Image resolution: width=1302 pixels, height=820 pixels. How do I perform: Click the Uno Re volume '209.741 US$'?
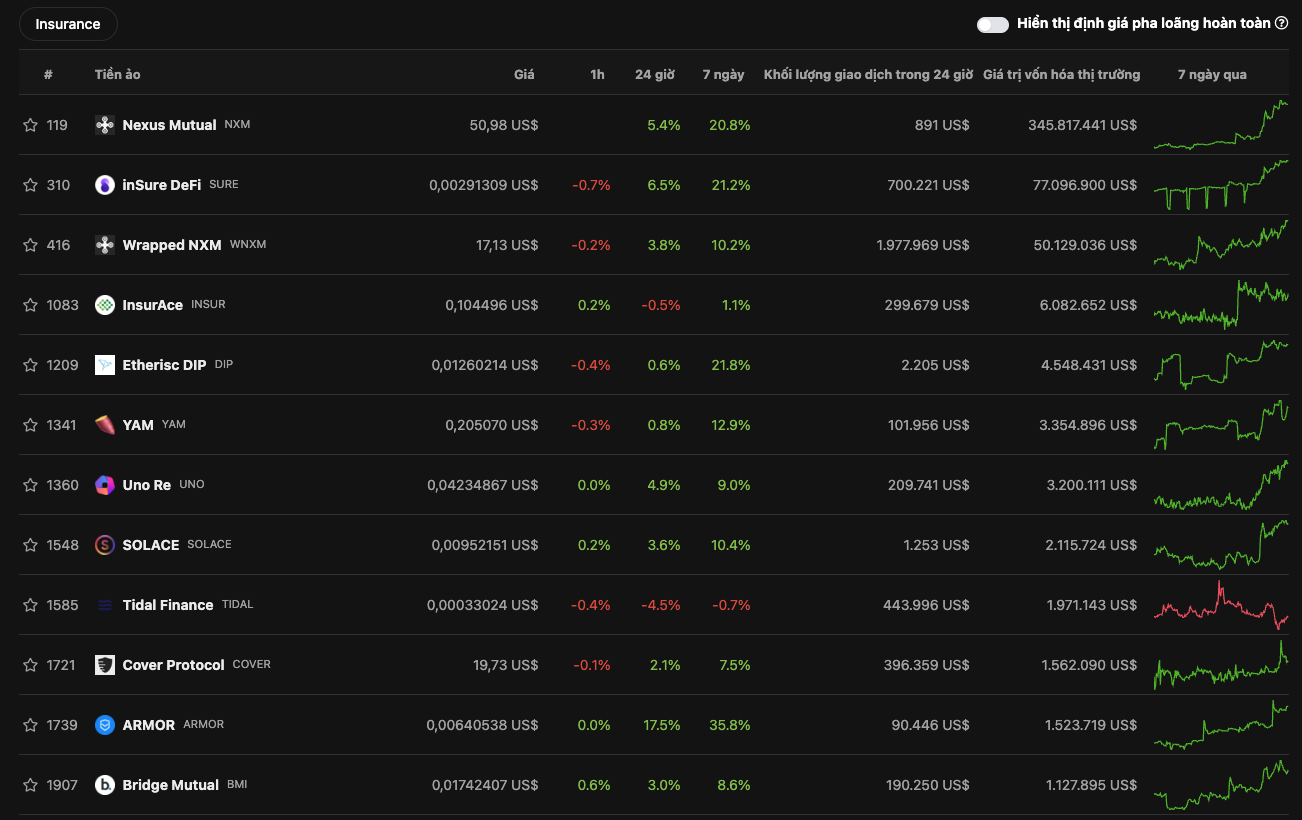[x=928, y=485]
